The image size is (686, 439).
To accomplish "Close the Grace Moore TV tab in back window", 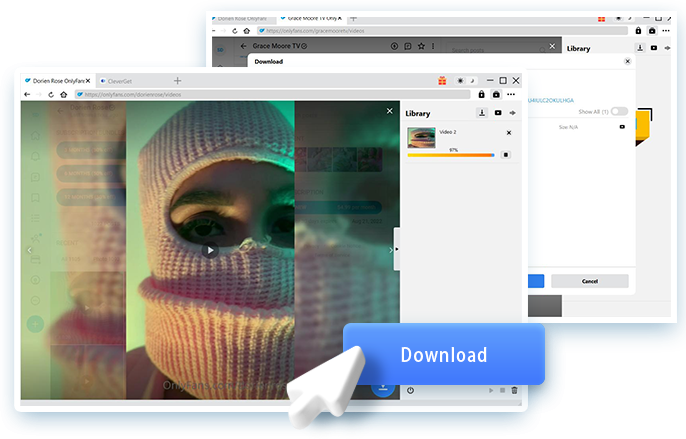I will click(x=340, y=18).
